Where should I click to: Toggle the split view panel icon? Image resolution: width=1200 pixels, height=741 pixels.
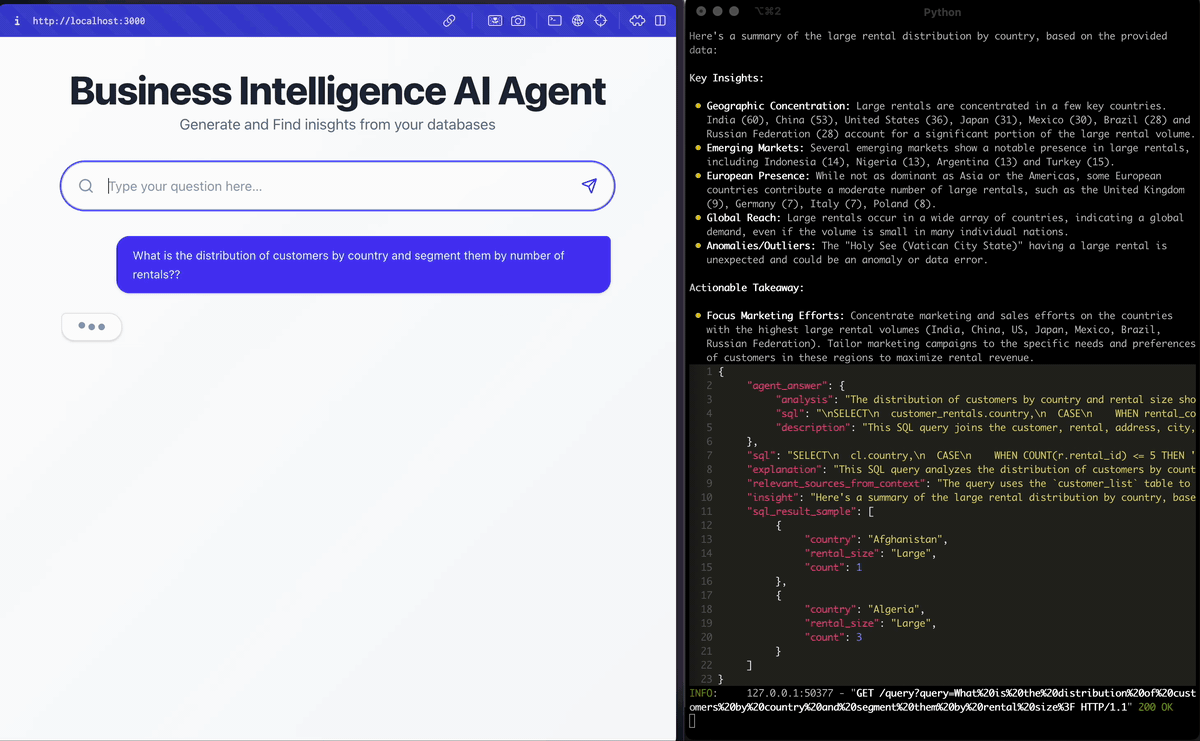661,20
